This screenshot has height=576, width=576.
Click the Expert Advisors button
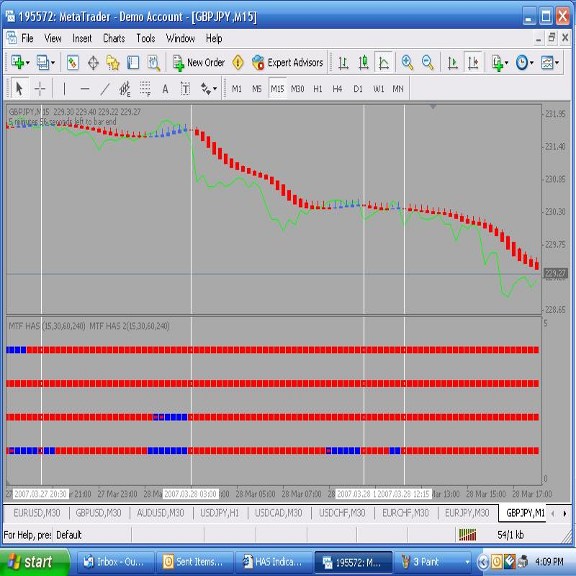[x=287, y=63]
